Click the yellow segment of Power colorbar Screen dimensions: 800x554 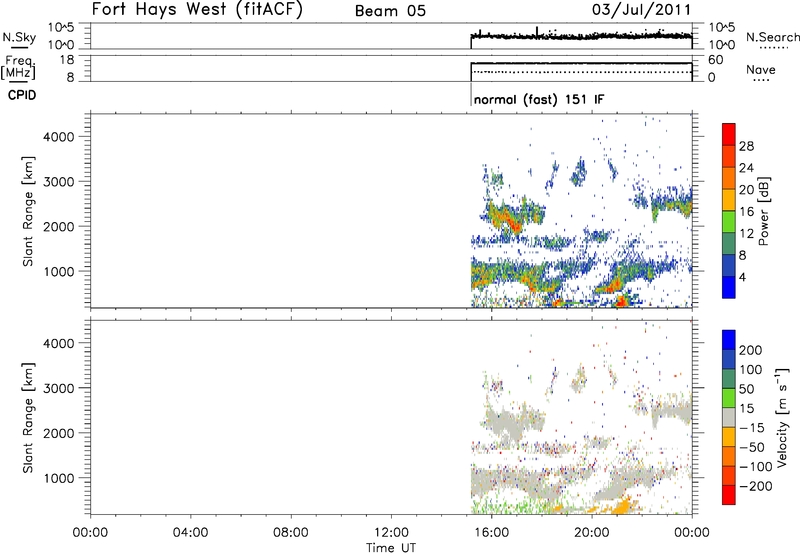tap(729, 200)
